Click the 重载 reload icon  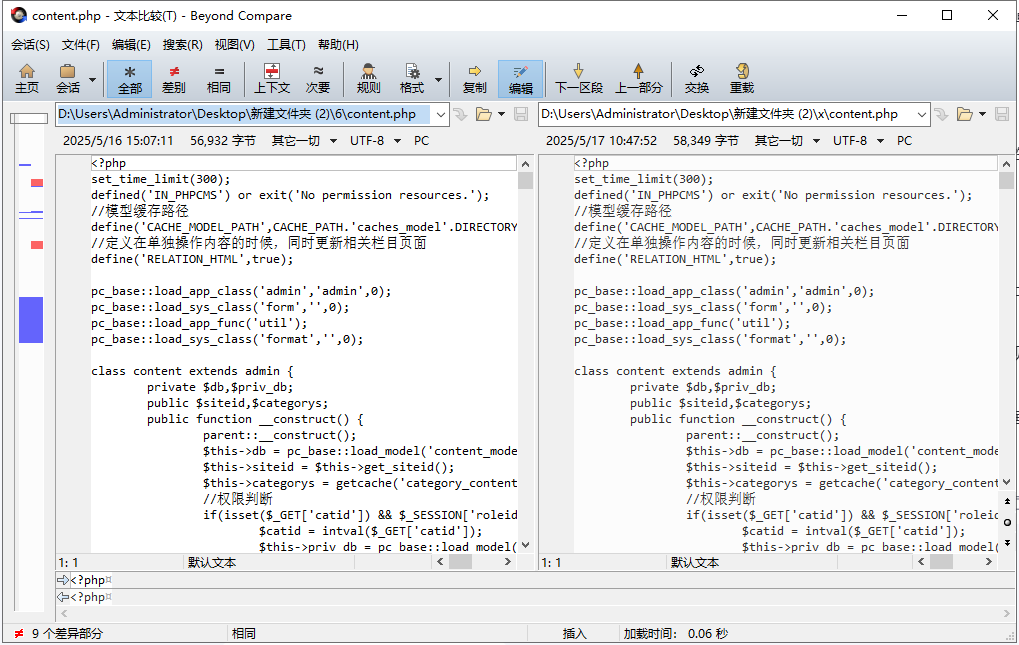[742, 79]
